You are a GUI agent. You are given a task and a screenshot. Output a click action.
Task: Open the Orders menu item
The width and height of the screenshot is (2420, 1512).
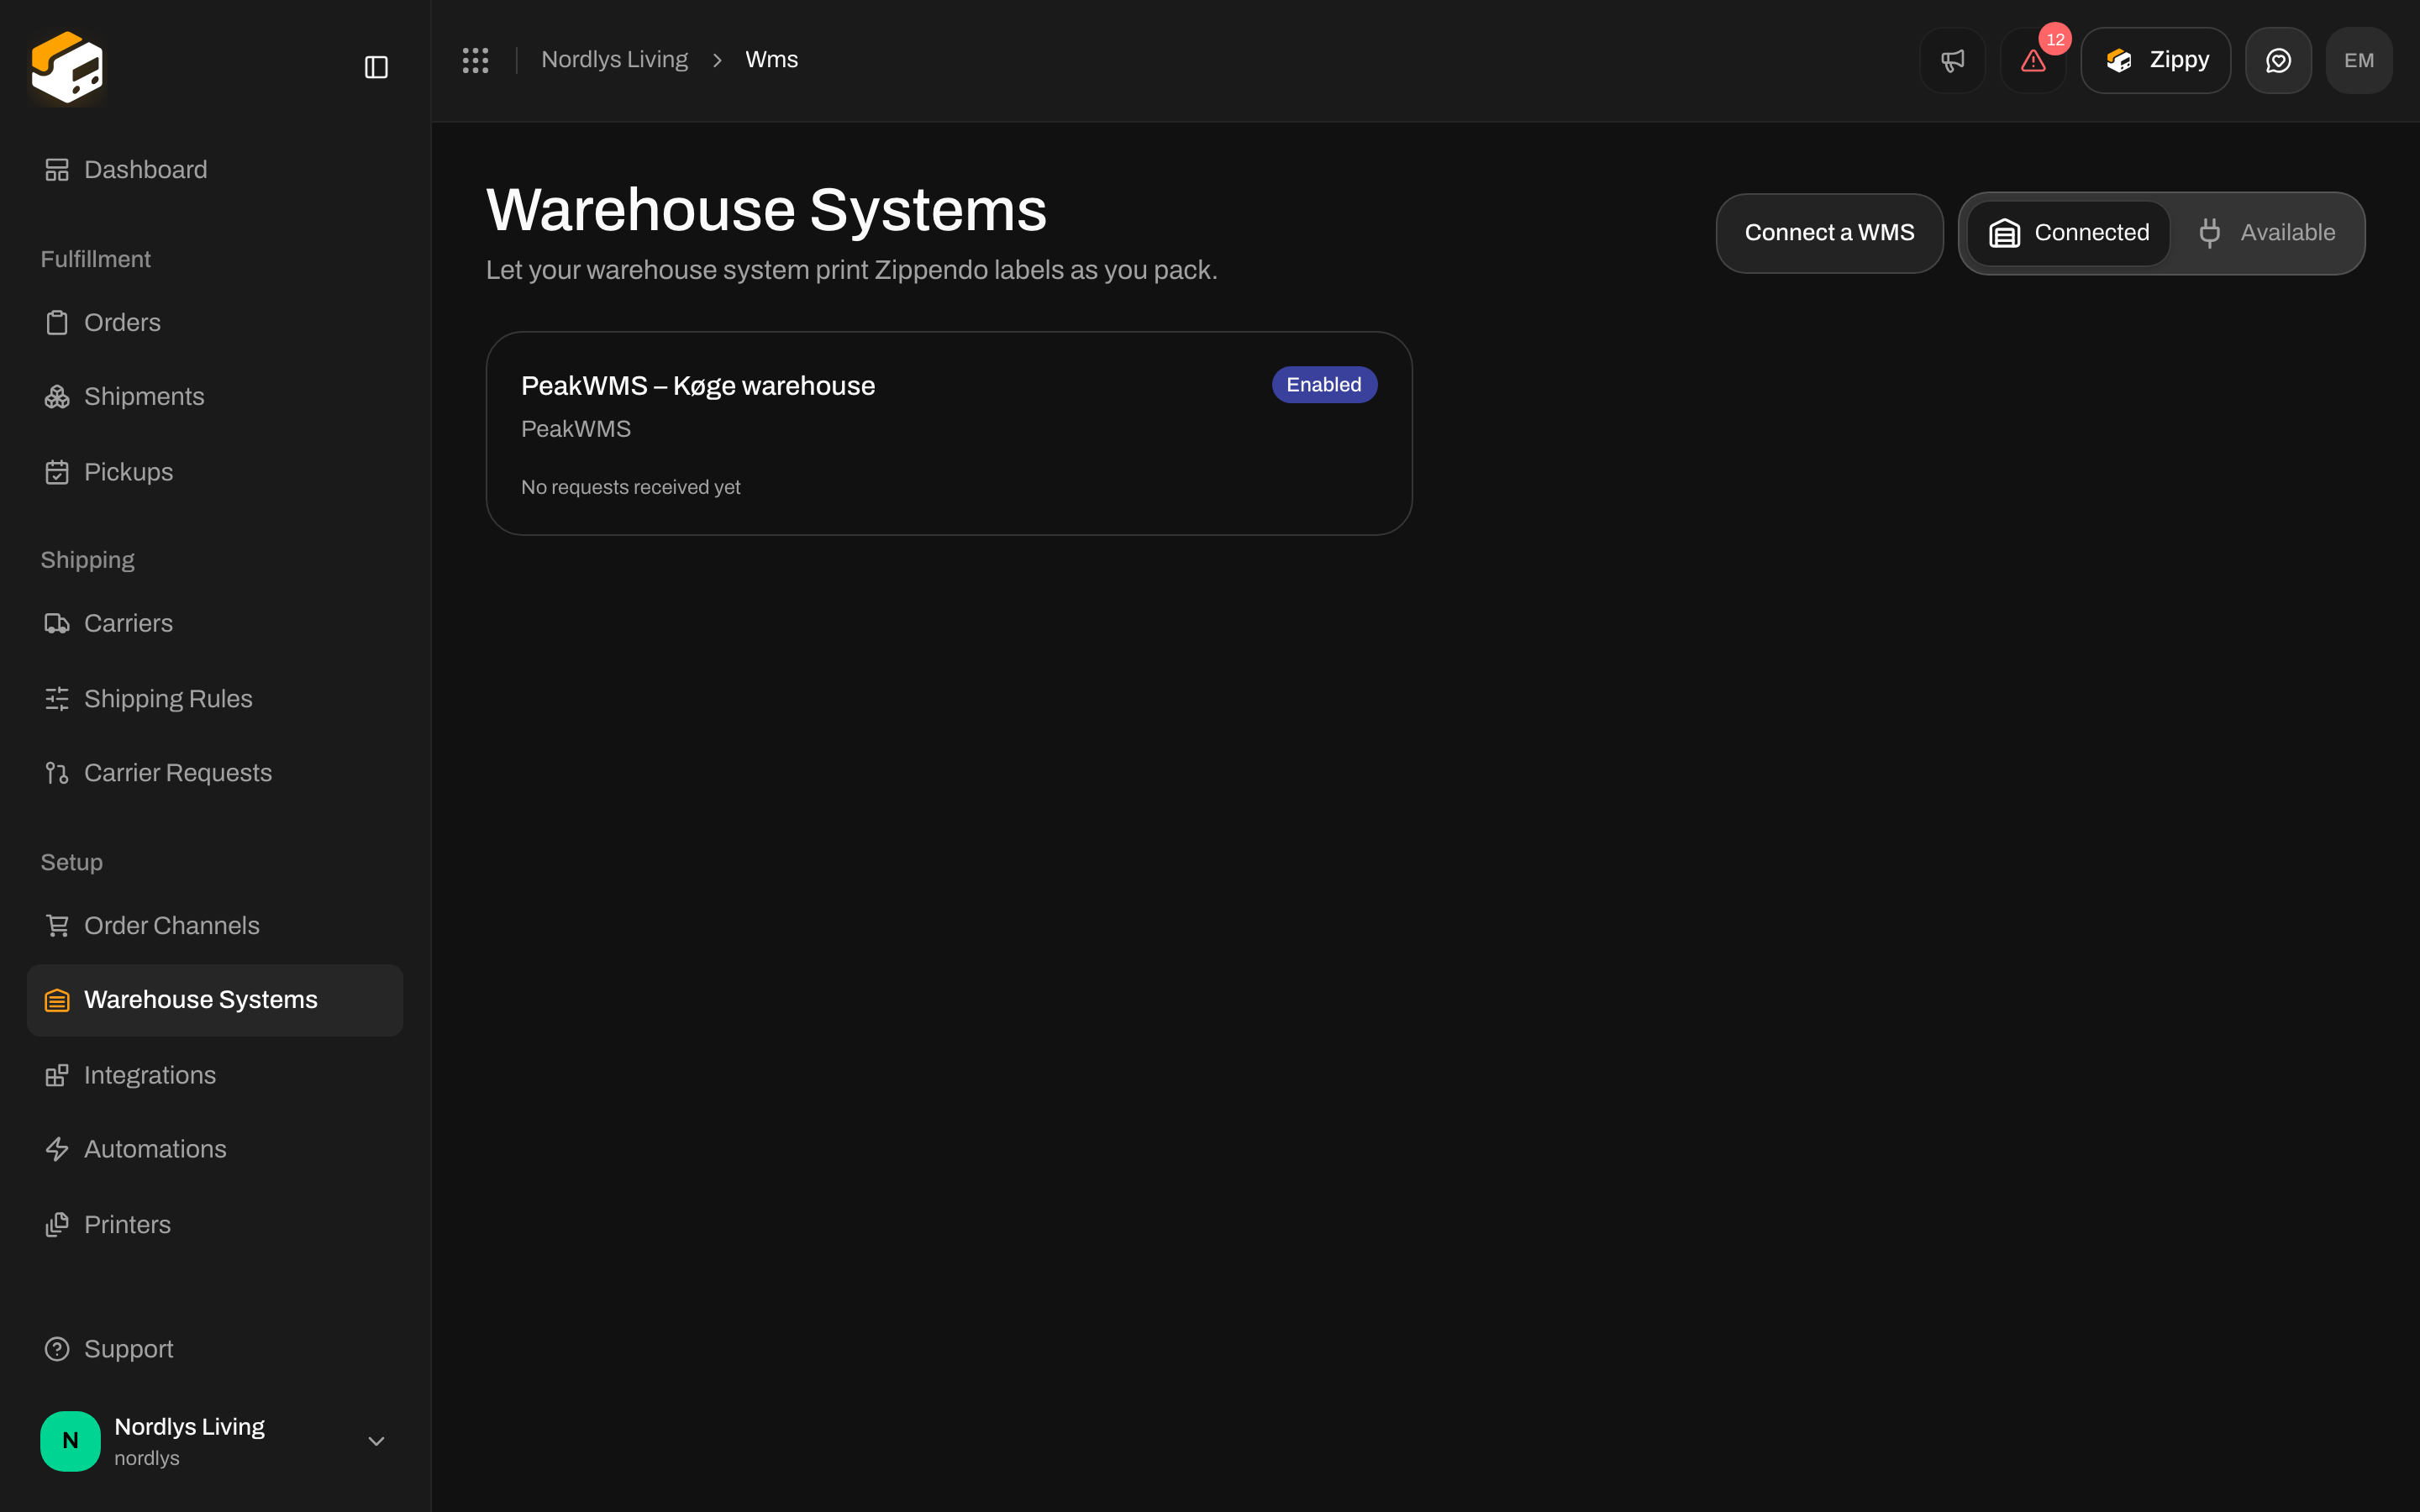point(215,323)
